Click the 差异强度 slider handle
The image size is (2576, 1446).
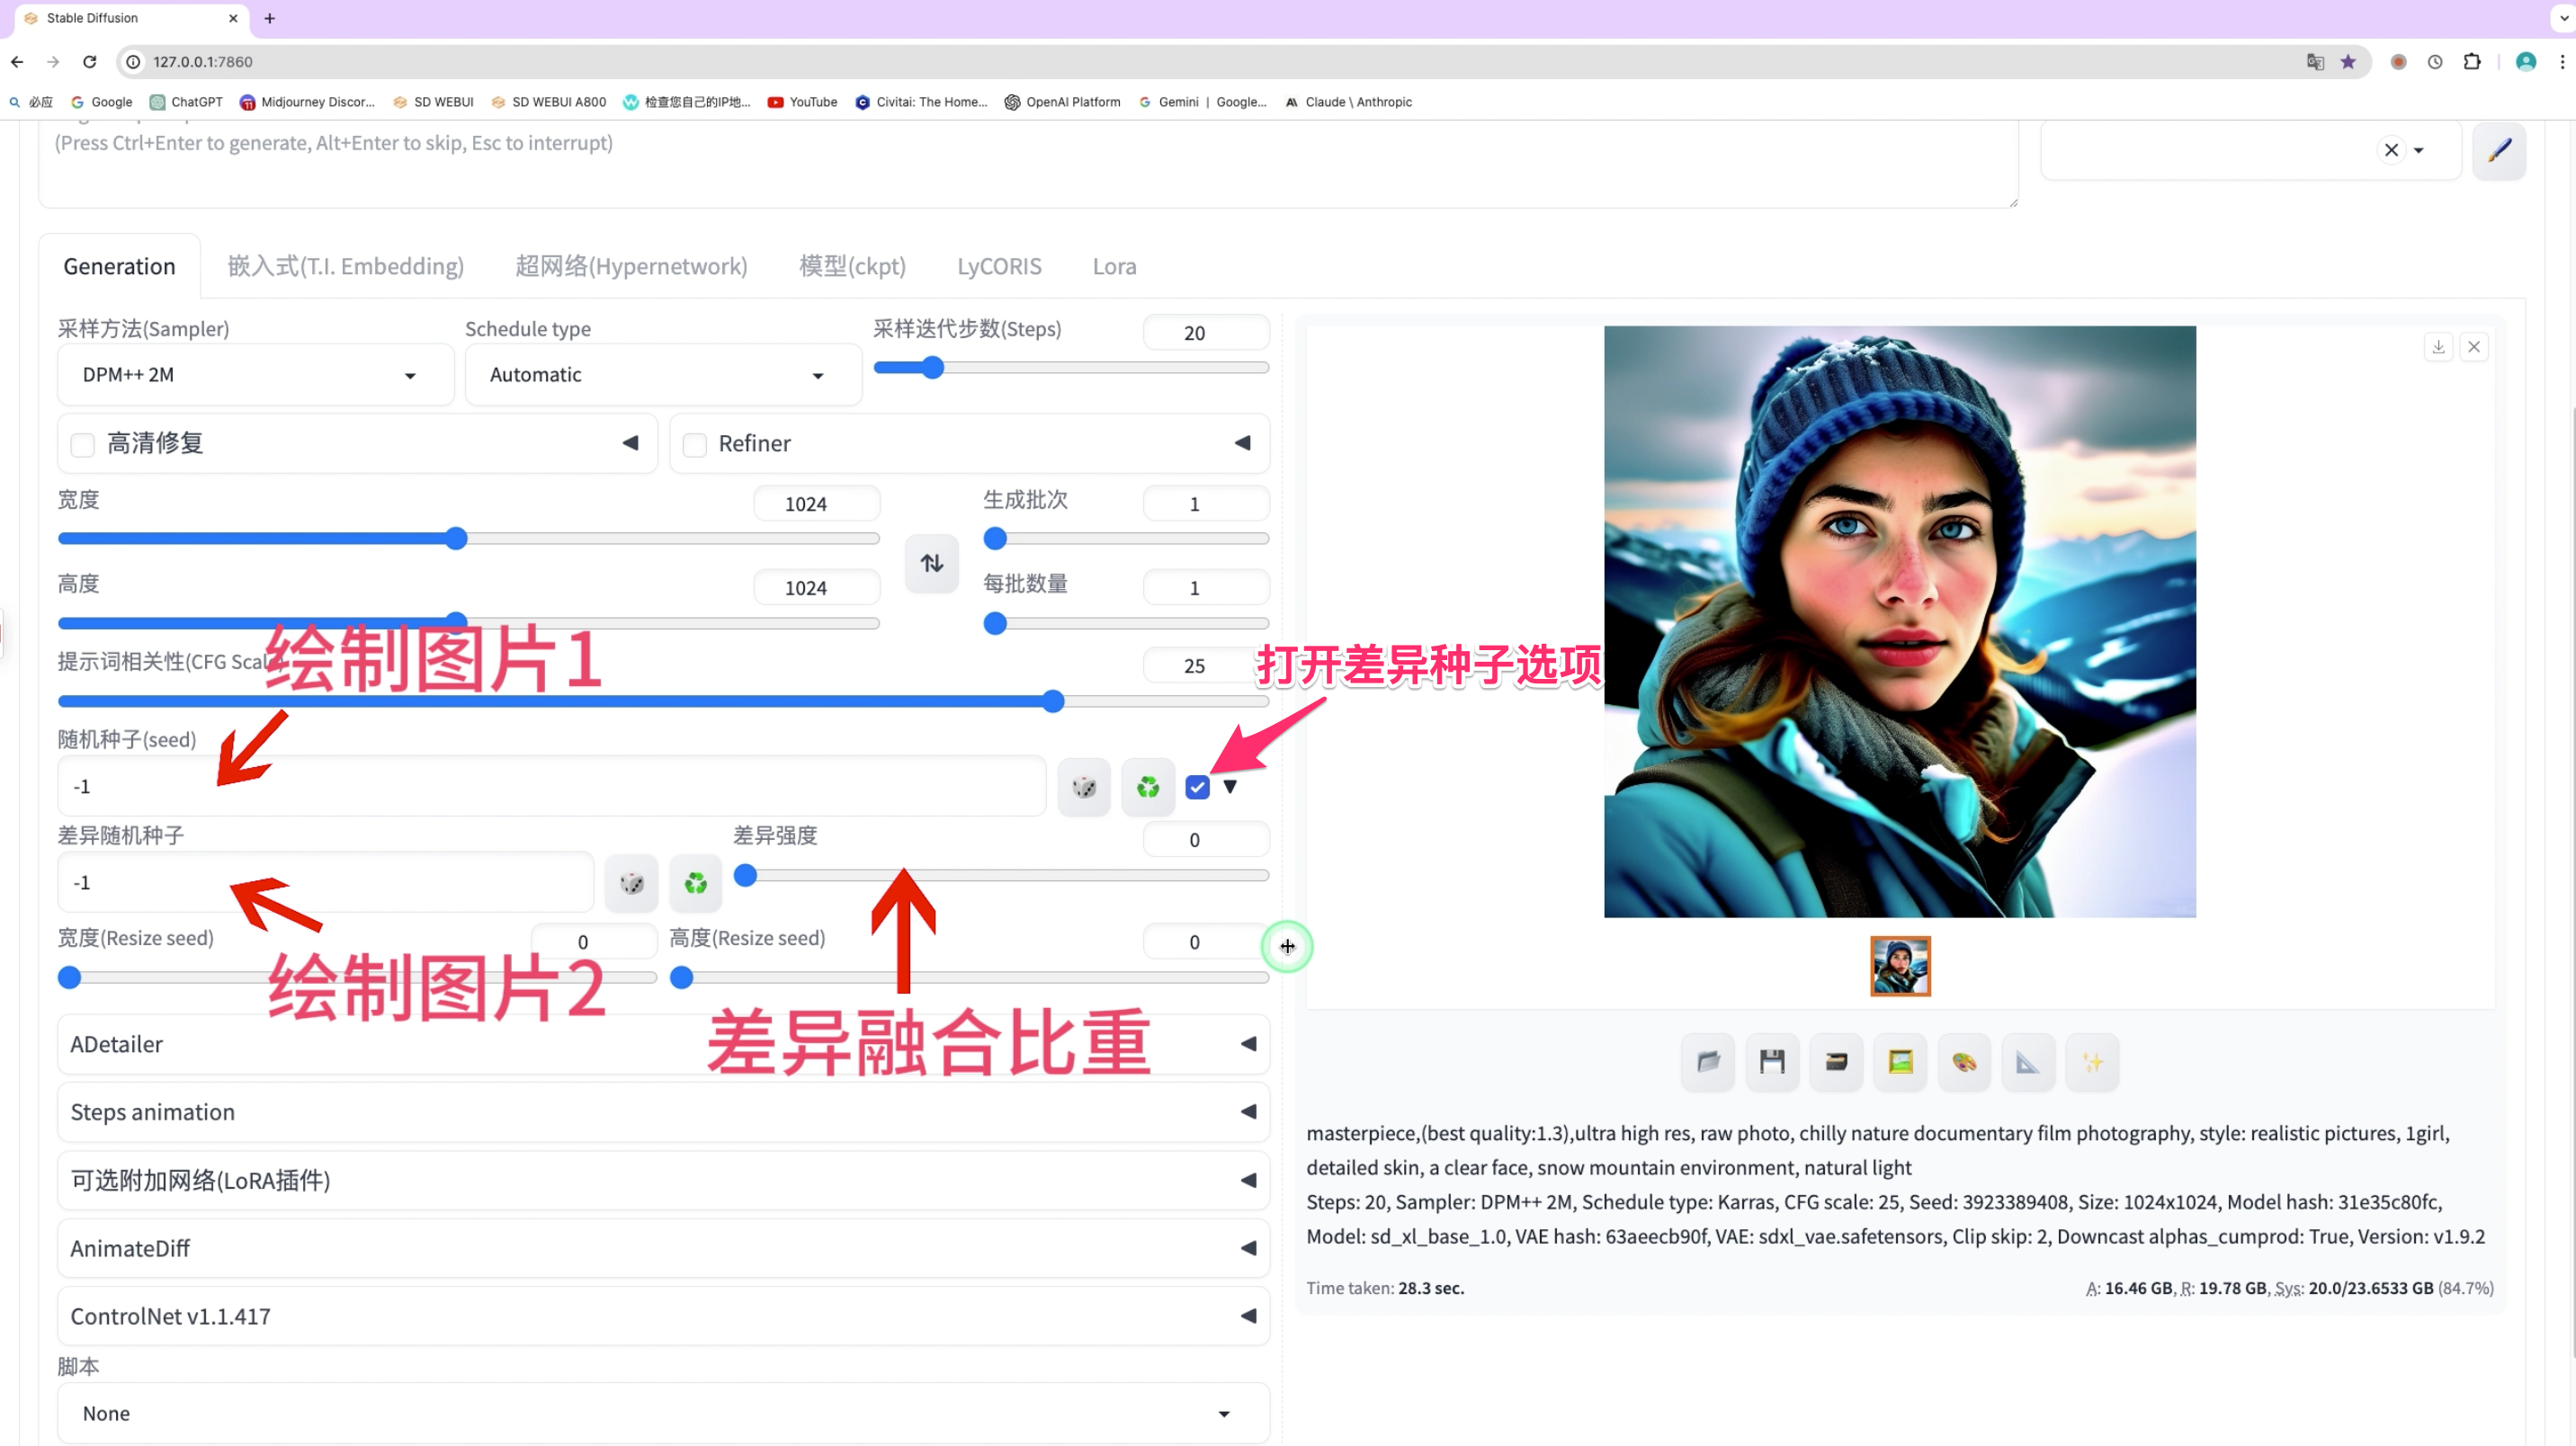(745, 876)
